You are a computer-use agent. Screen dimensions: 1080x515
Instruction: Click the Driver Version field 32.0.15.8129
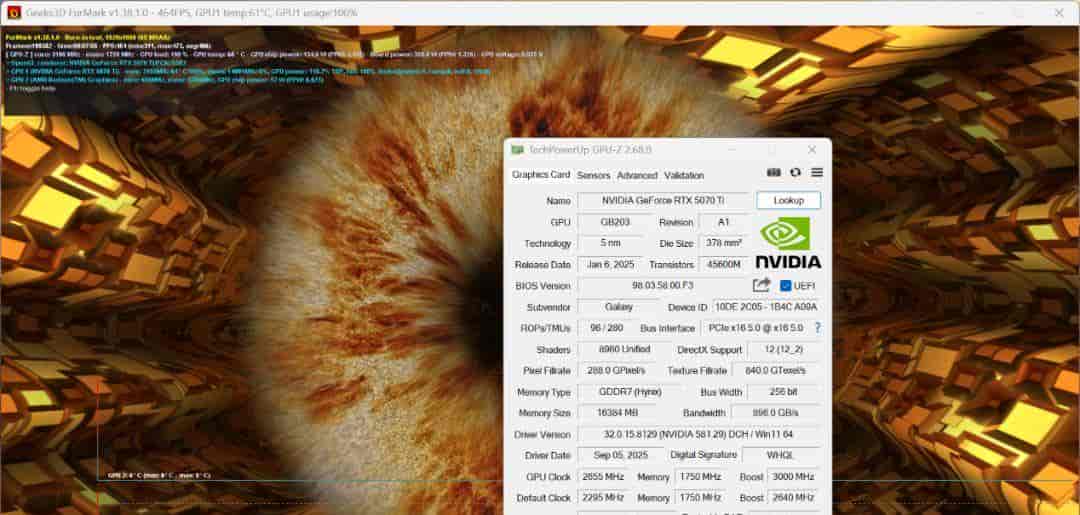coord(699,434)
